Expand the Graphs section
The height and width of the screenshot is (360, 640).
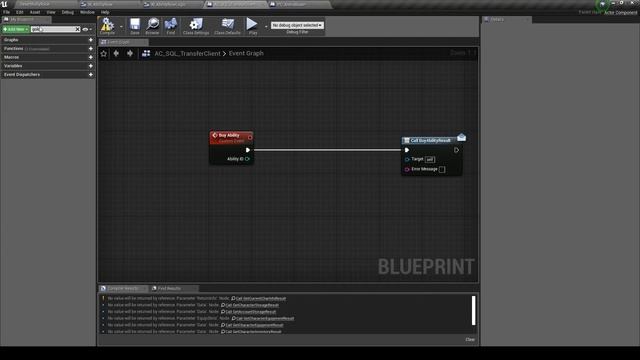[11, 40]
